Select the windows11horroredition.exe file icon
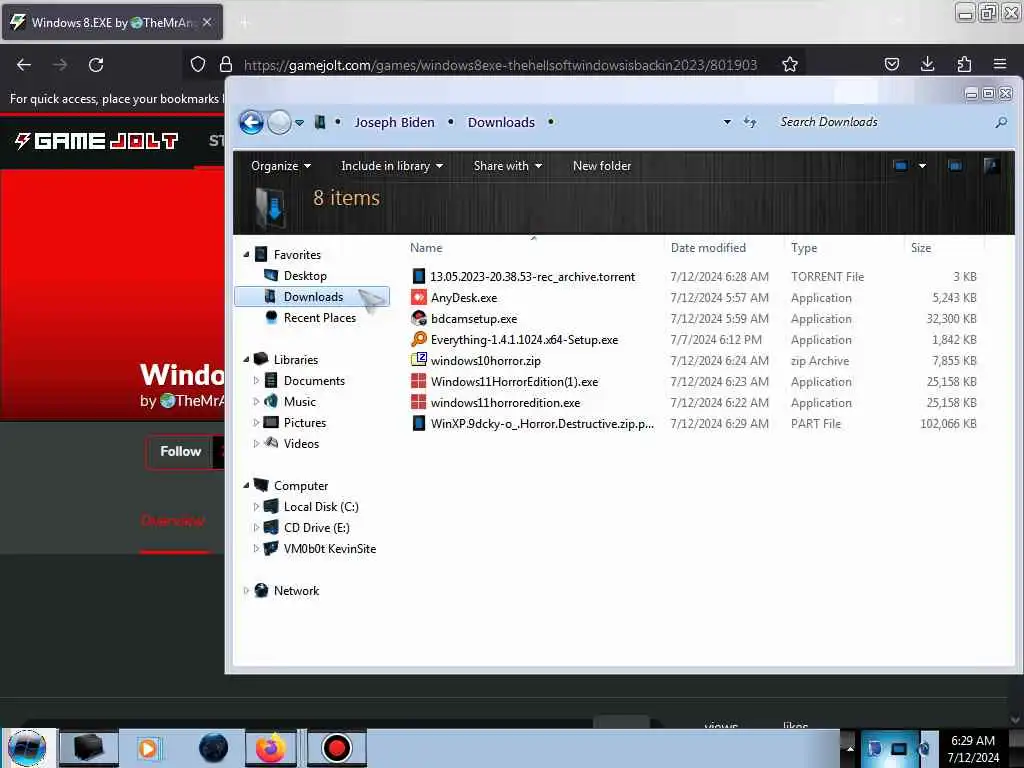This screenshot has height=768, width=1024. pos(419,402)
